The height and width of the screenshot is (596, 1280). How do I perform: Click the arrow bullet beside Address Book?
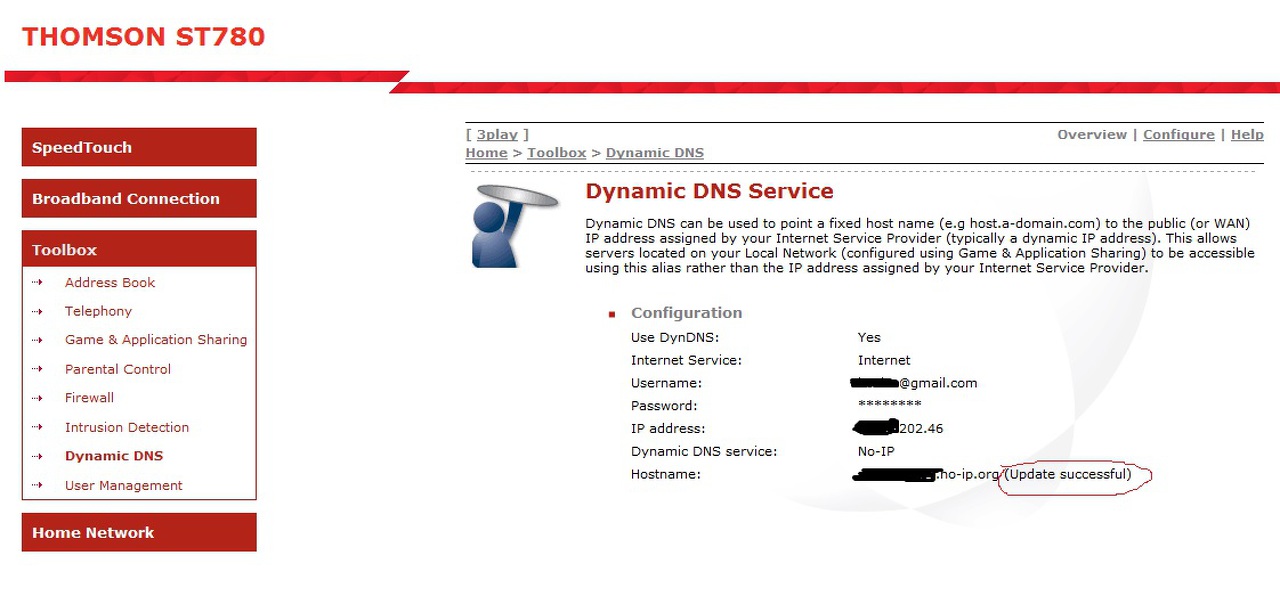tap(38, 283)
